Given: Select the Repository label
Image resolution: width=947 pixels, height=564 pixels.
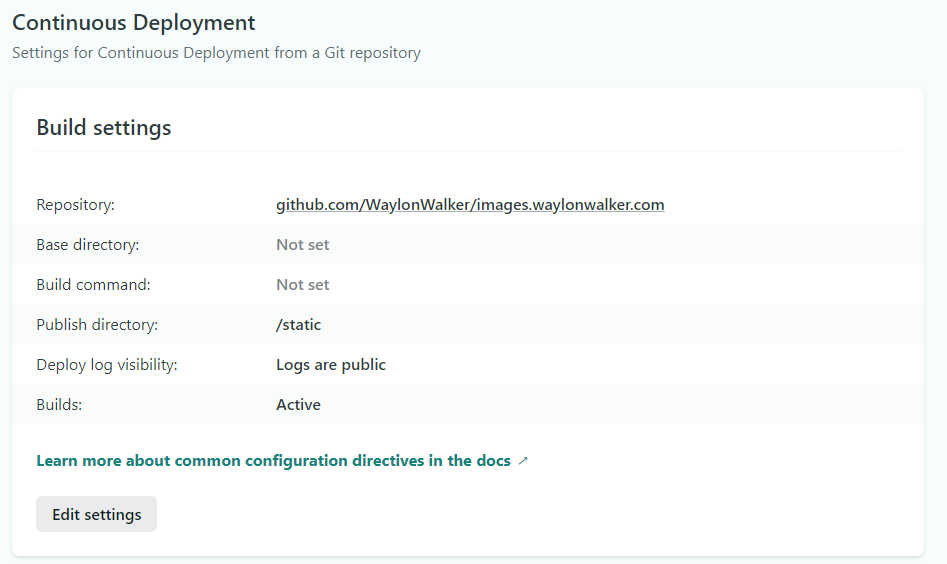Looking at the screenshot, I should tap(76, 205).
